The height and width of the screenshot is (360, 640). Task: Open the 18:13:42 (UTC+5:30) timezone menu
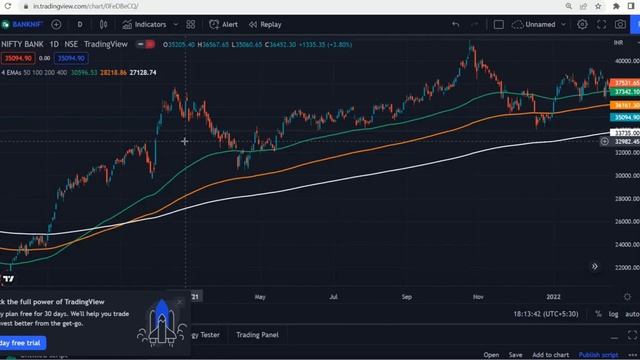coord(546,314)
